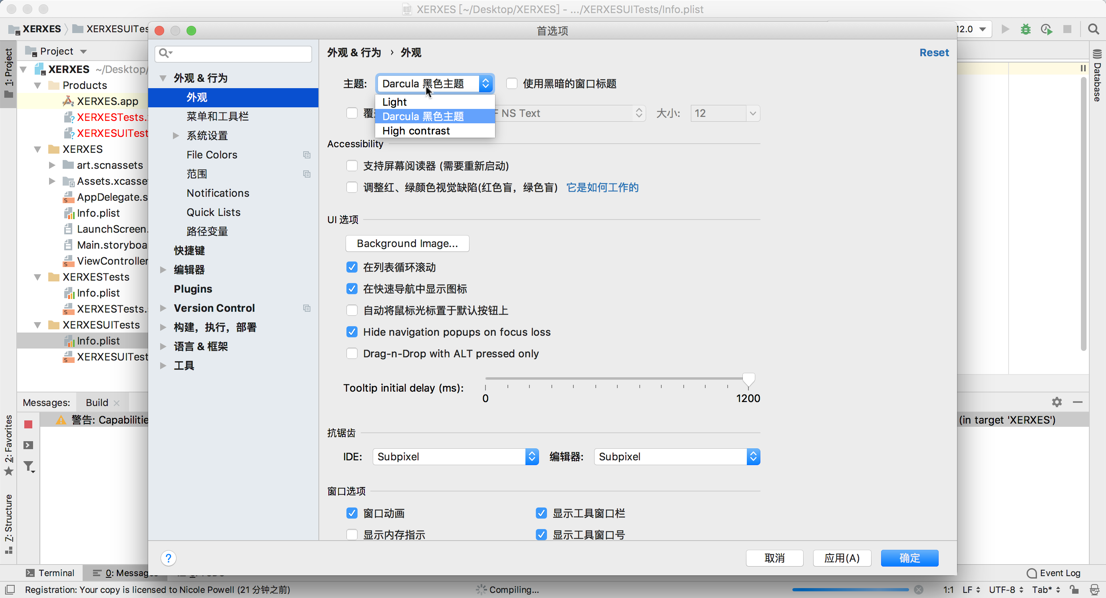Screen dimensions: 1106x598
Task: Toggle 显示工具窗口栏 checkbox
Action: click(541, 513)
